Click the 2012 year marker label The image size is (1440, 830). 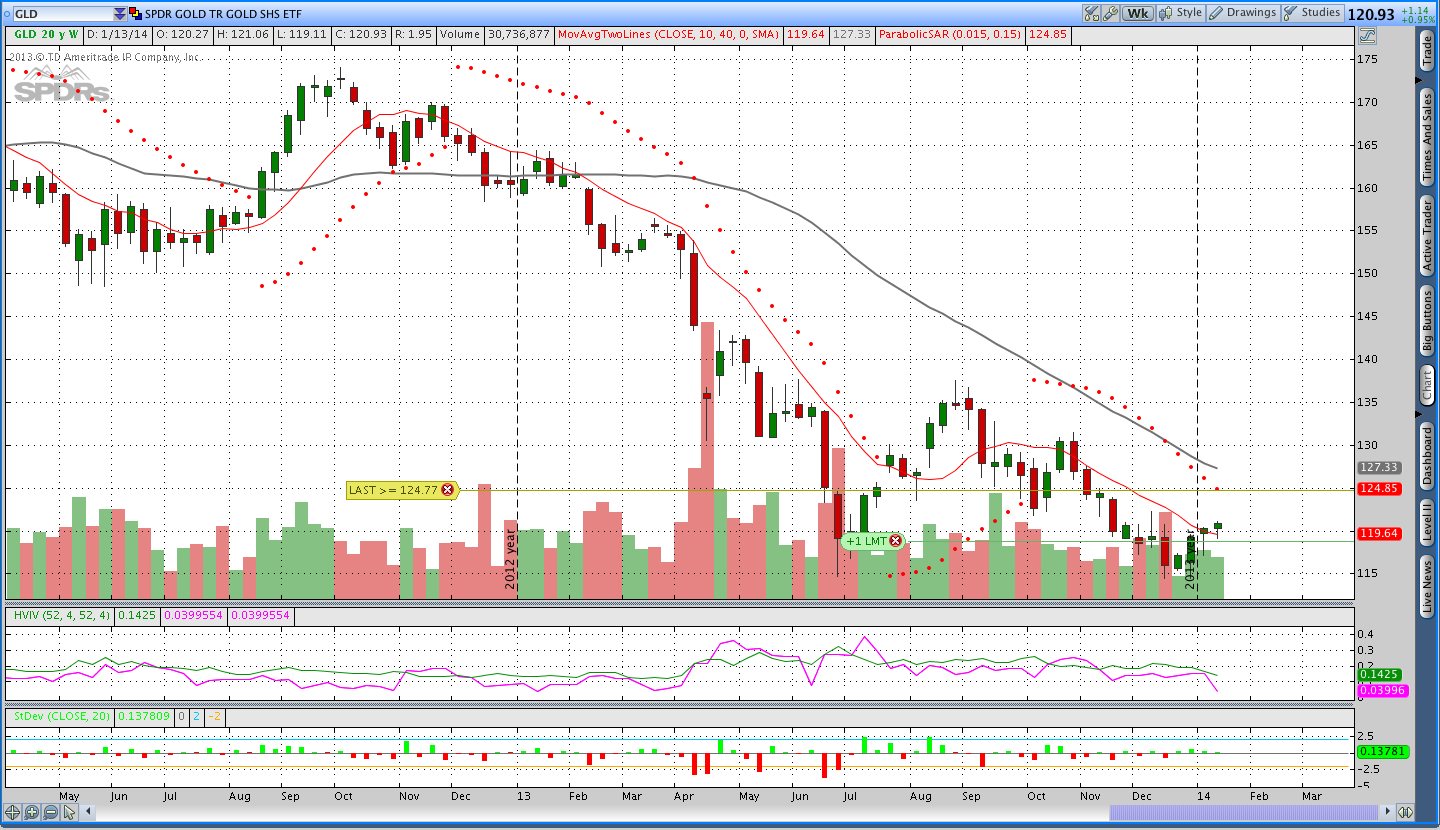[510, 560]
